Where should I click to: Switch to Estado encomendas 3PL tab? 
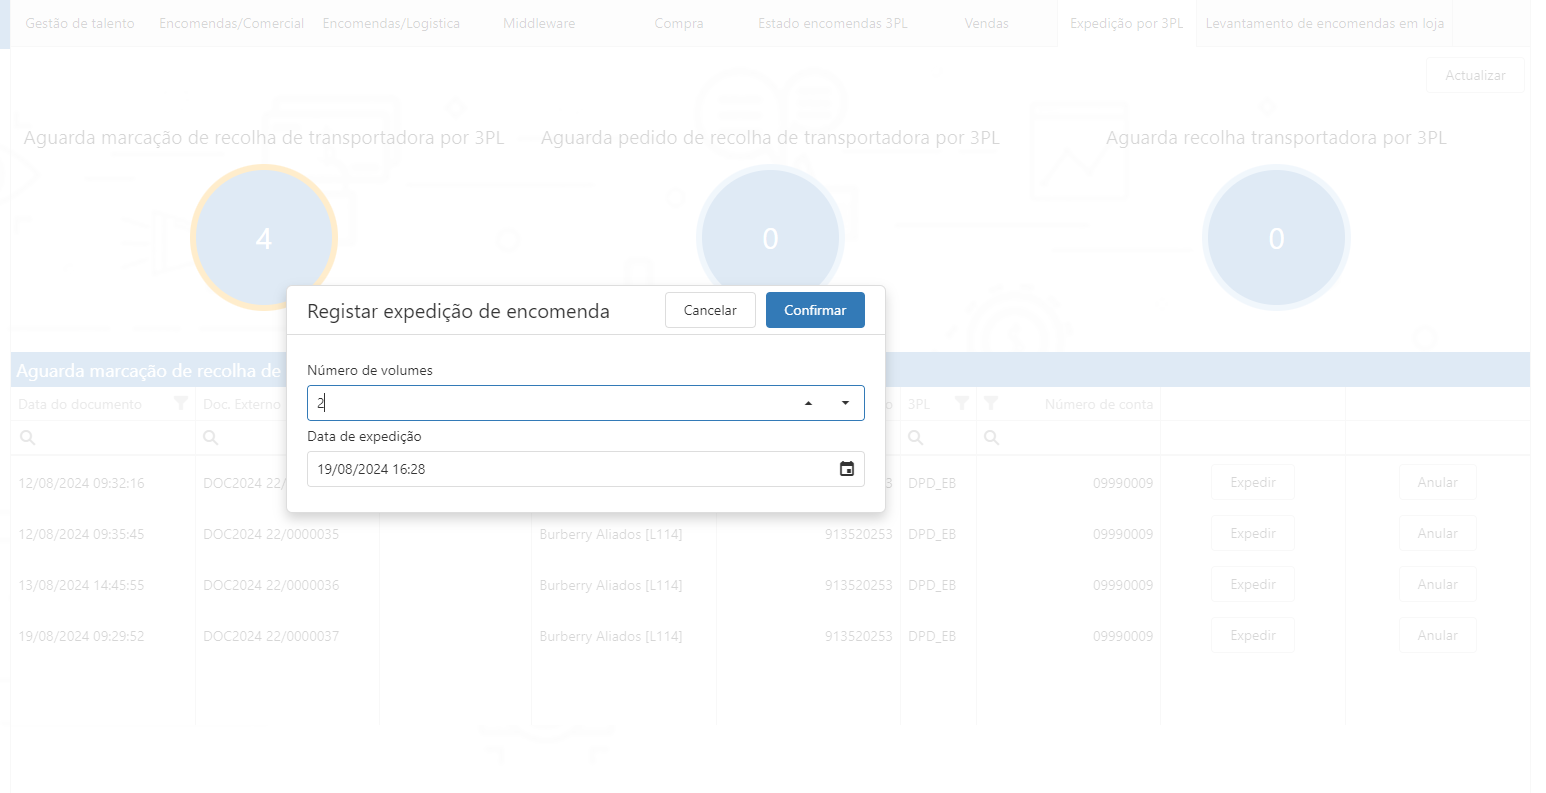click(833, 23)
